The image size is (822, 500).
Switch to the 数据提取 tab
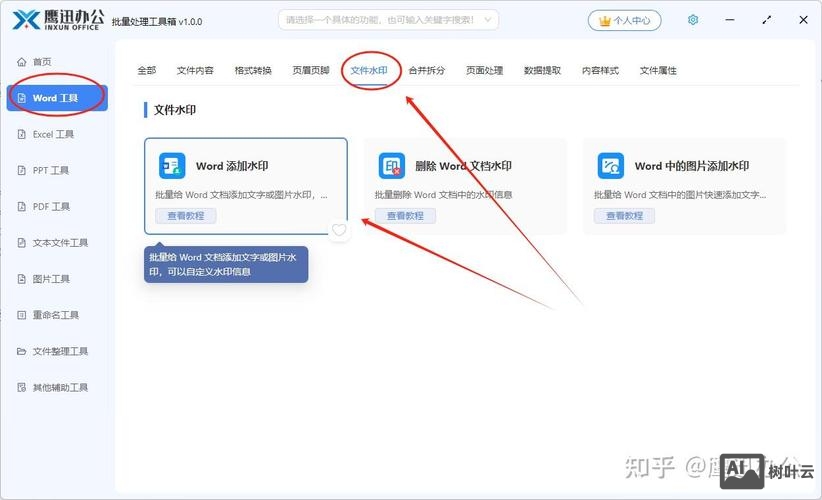(x=543, y=70)
